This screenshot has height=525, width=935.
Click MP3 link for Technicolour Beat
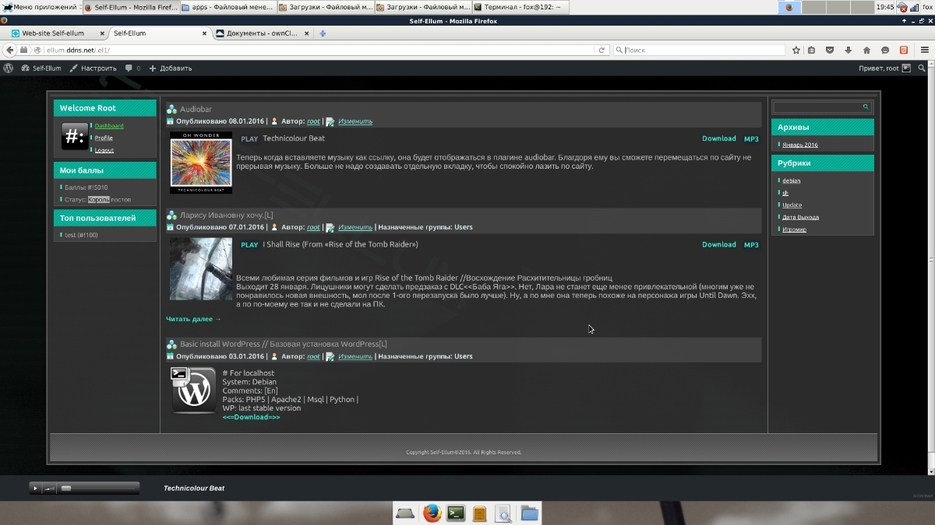click(751, 138)
